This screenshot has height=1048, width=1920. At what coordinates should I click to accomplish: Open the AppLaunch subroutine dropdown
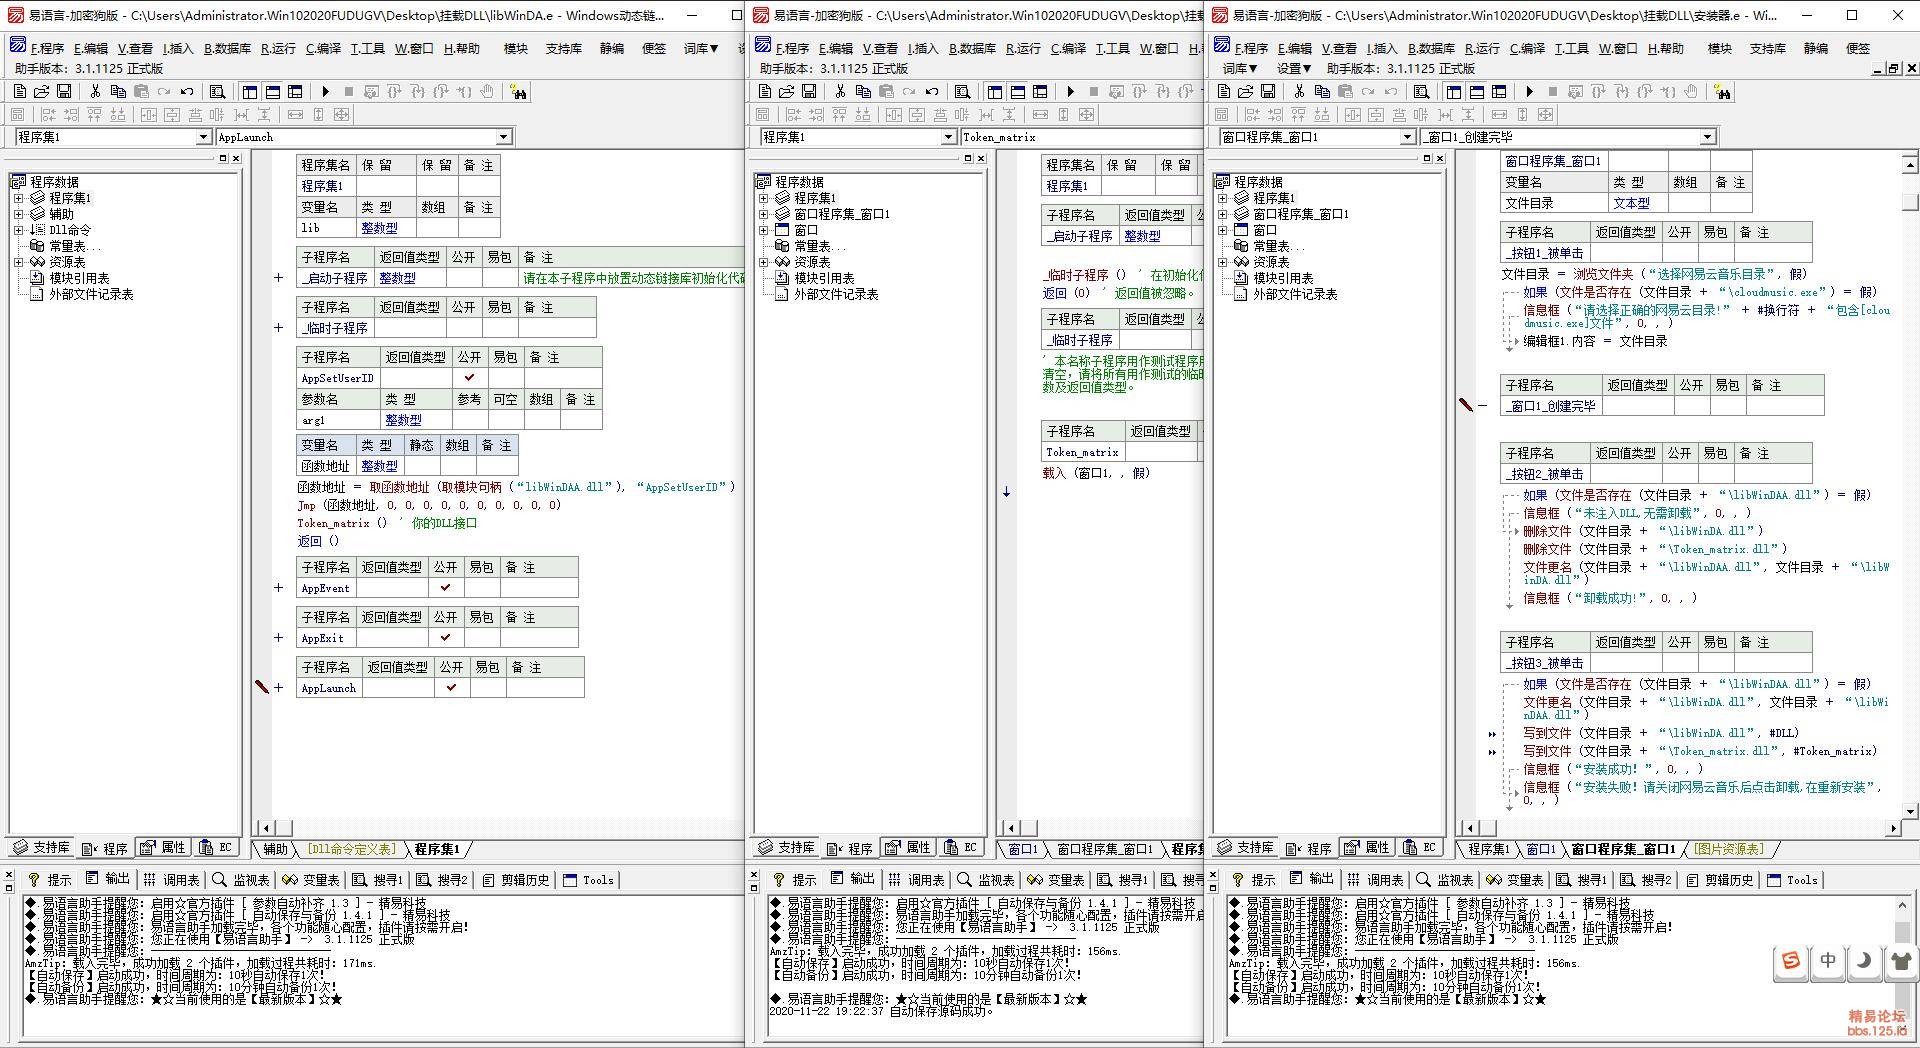click(x=503, y=137)
